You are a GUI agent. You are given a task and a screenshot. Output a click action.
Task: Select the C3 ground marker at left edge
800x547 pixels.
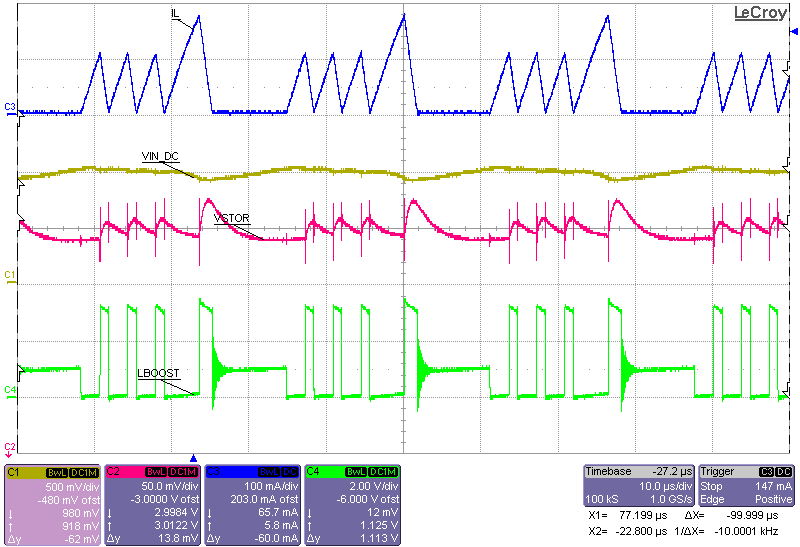tap(10, 109)
